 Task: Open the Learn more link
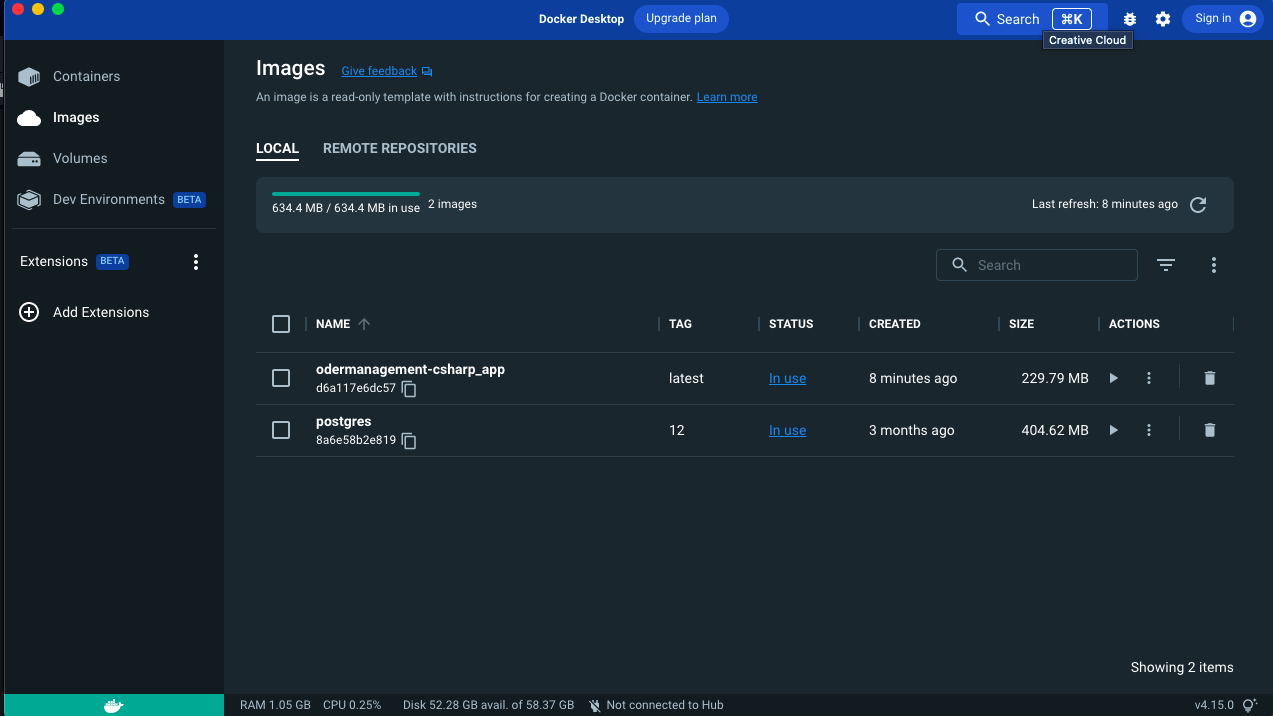point(727,97)
